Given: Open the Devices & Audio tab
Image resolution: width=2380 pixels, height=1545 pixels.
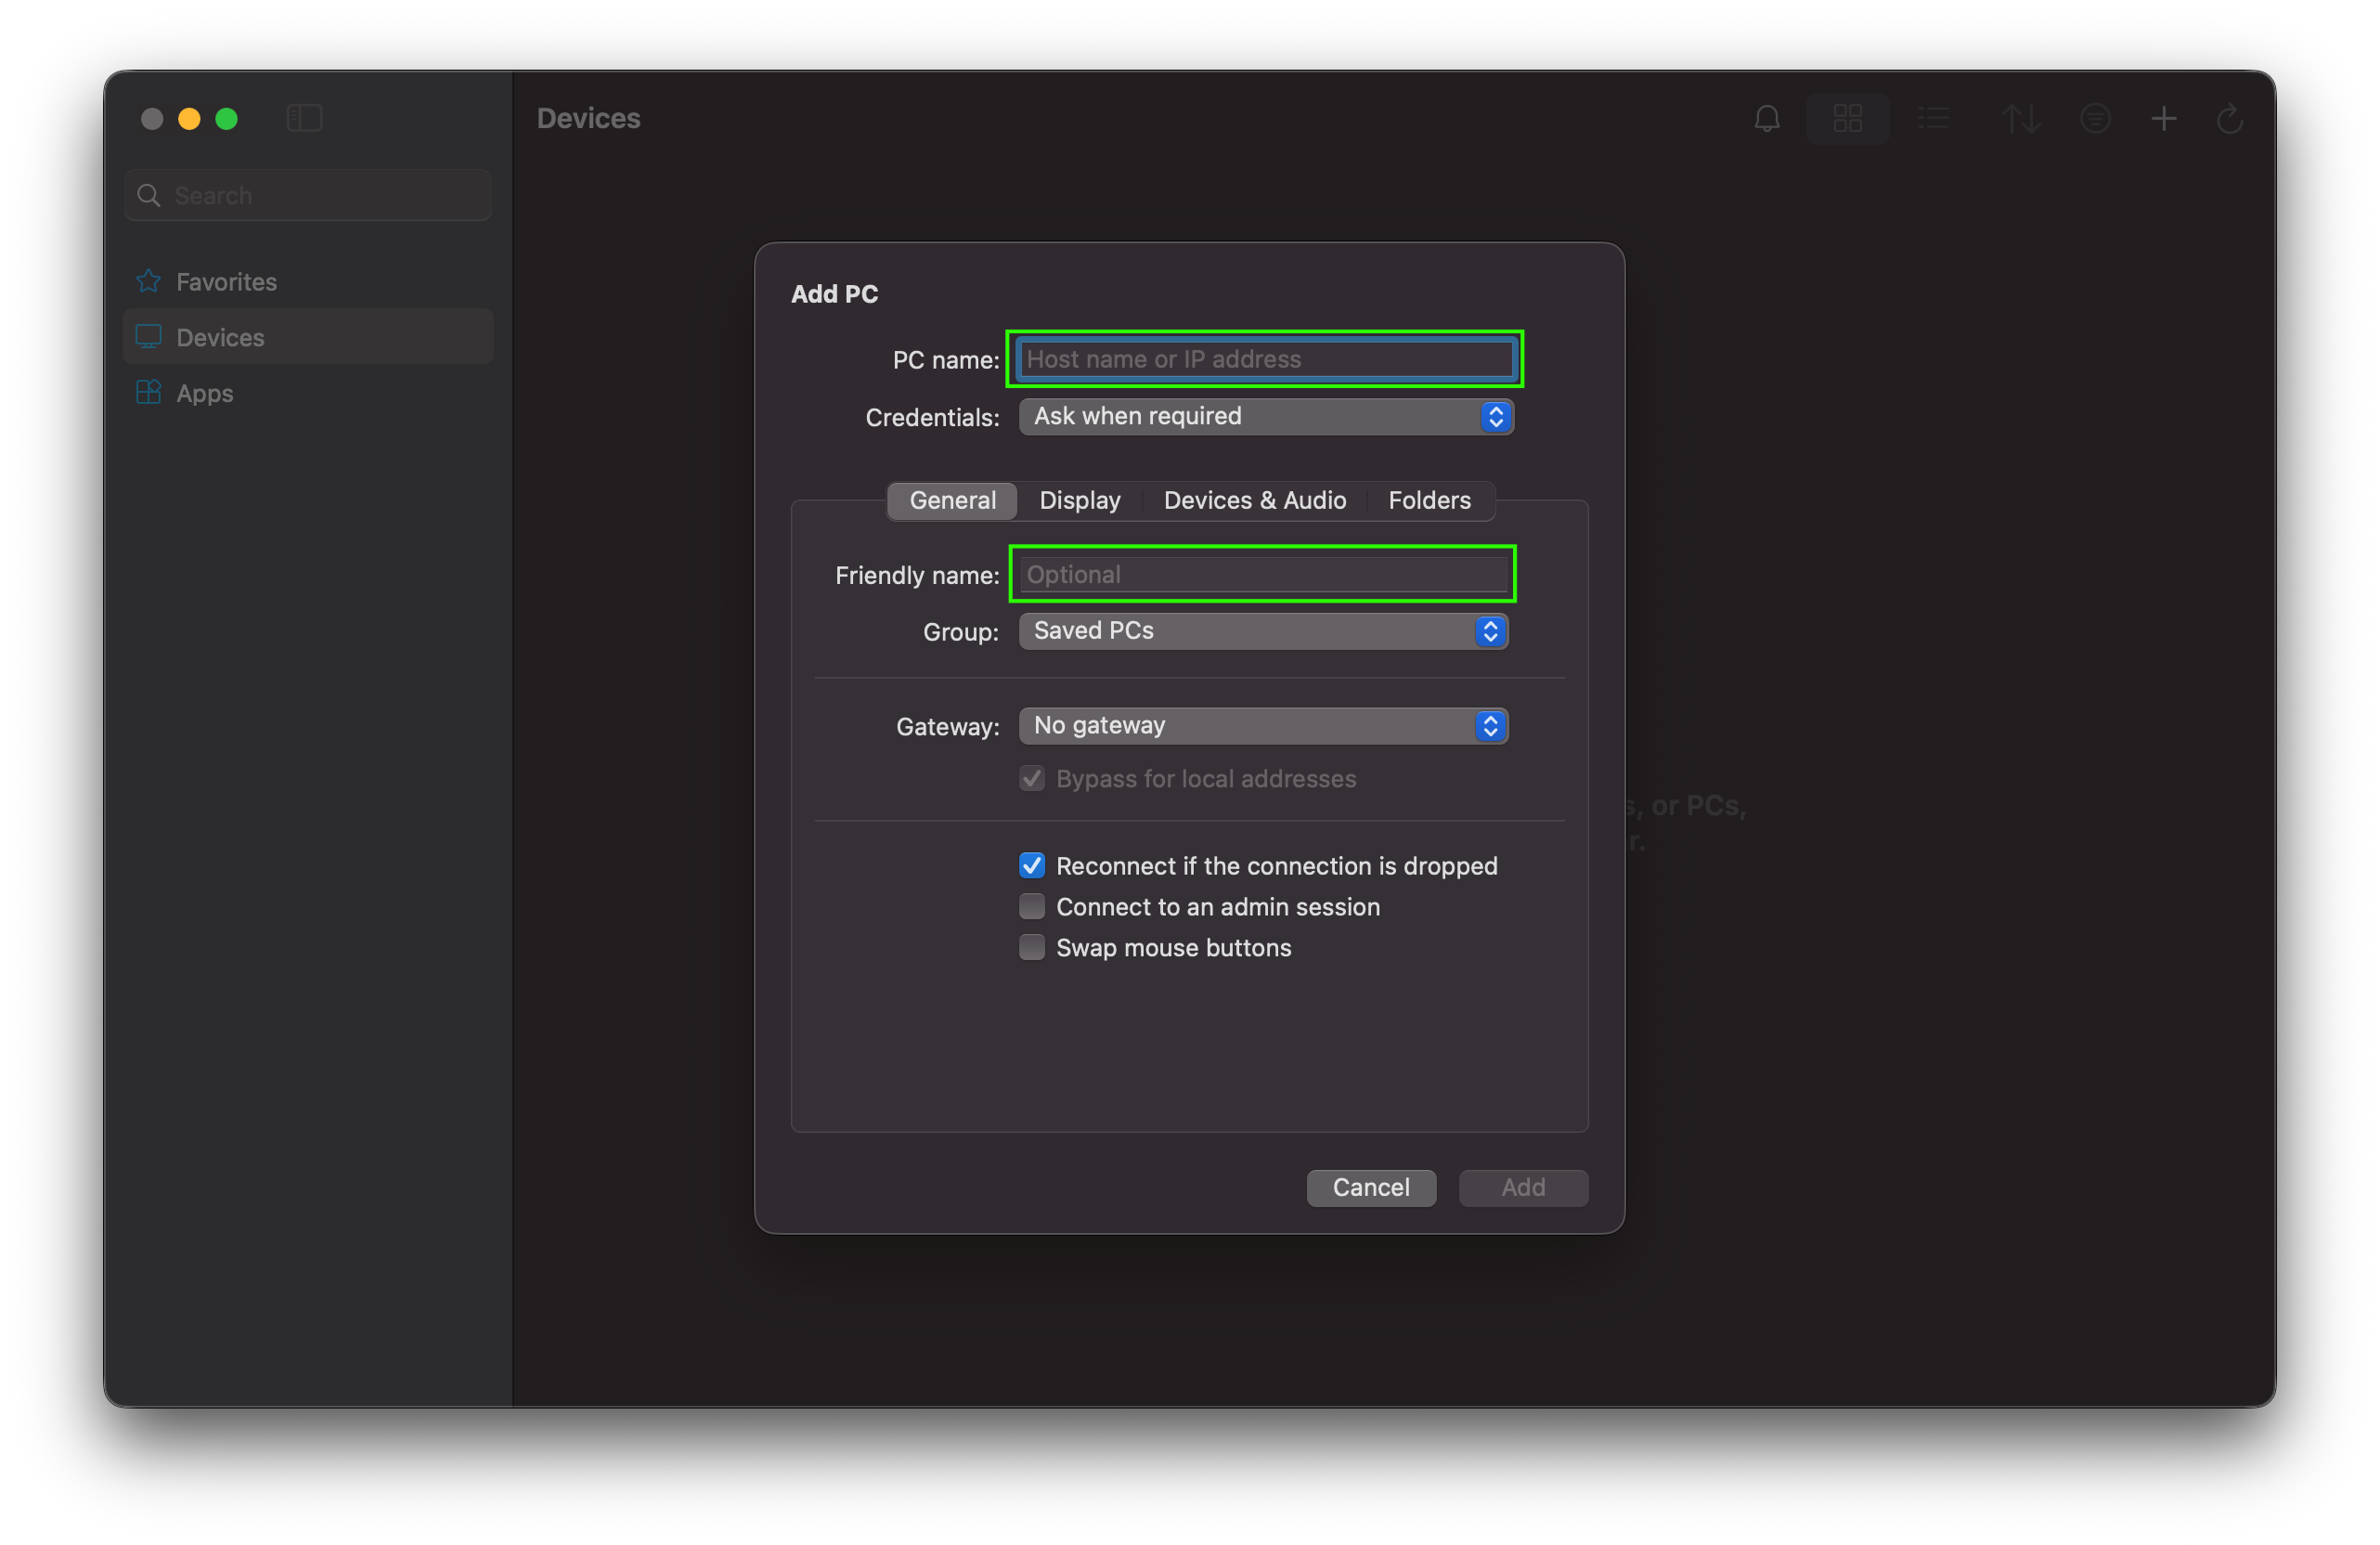Looking at the screenshot, I should click(1254, 500).
